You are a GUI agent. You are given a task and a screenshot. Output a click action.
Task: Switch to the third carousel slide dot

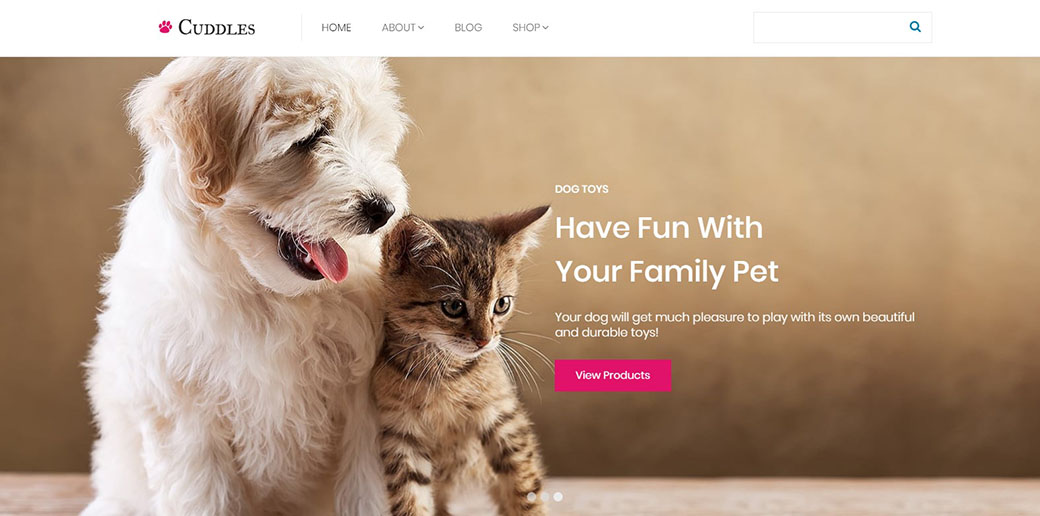point(558,497)
